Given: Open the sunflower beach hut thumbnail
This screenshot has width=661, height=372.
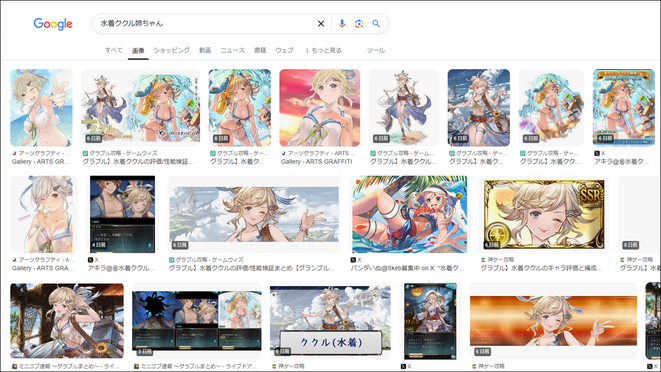Looking at the screenshot, I should coord(67,321).
